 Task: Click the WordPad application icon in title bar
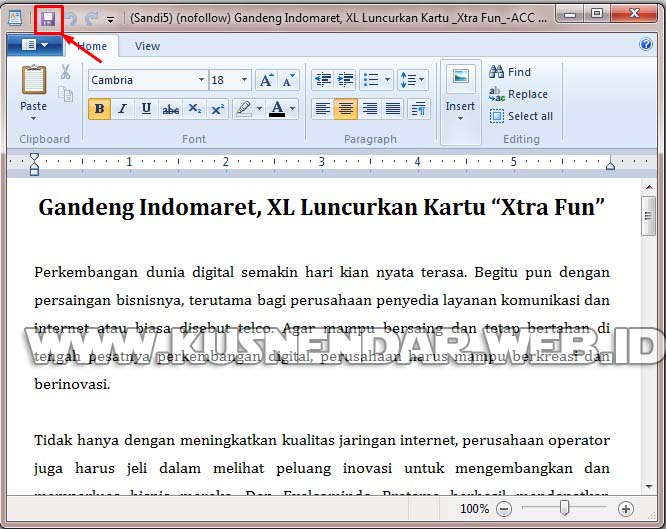[15, 18]
